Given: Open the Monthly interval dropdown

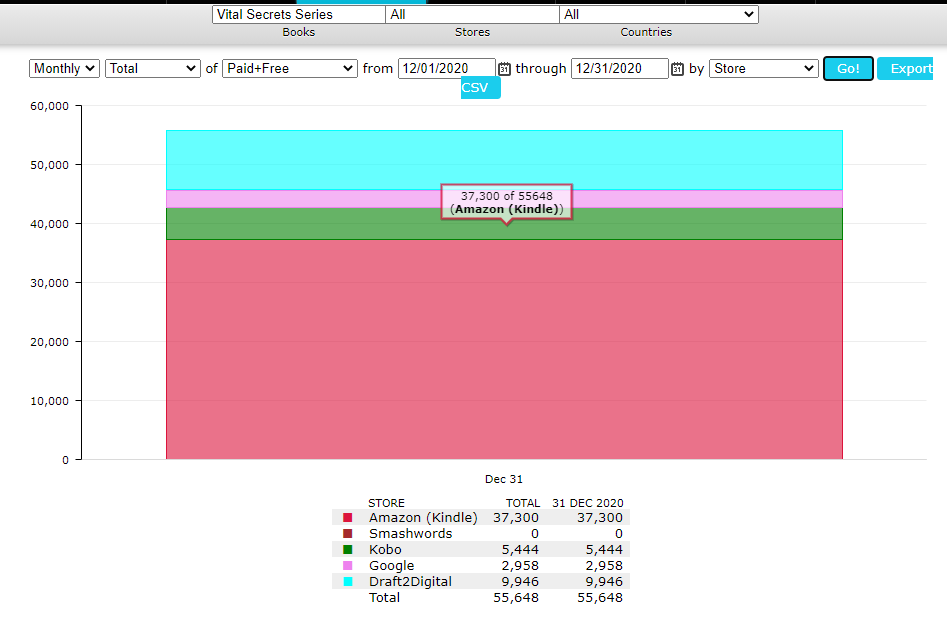Looking at the screenshot, I should [x=65, y=69].
